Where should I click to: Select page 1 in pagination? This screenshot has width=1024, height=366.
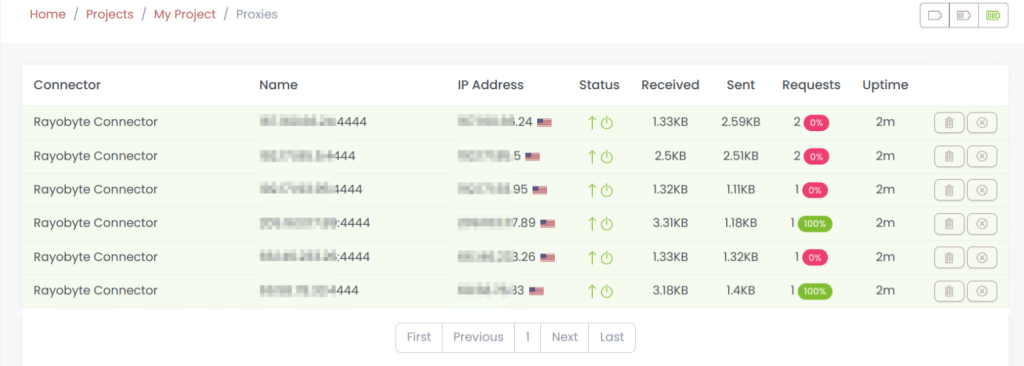coord(528,337)
